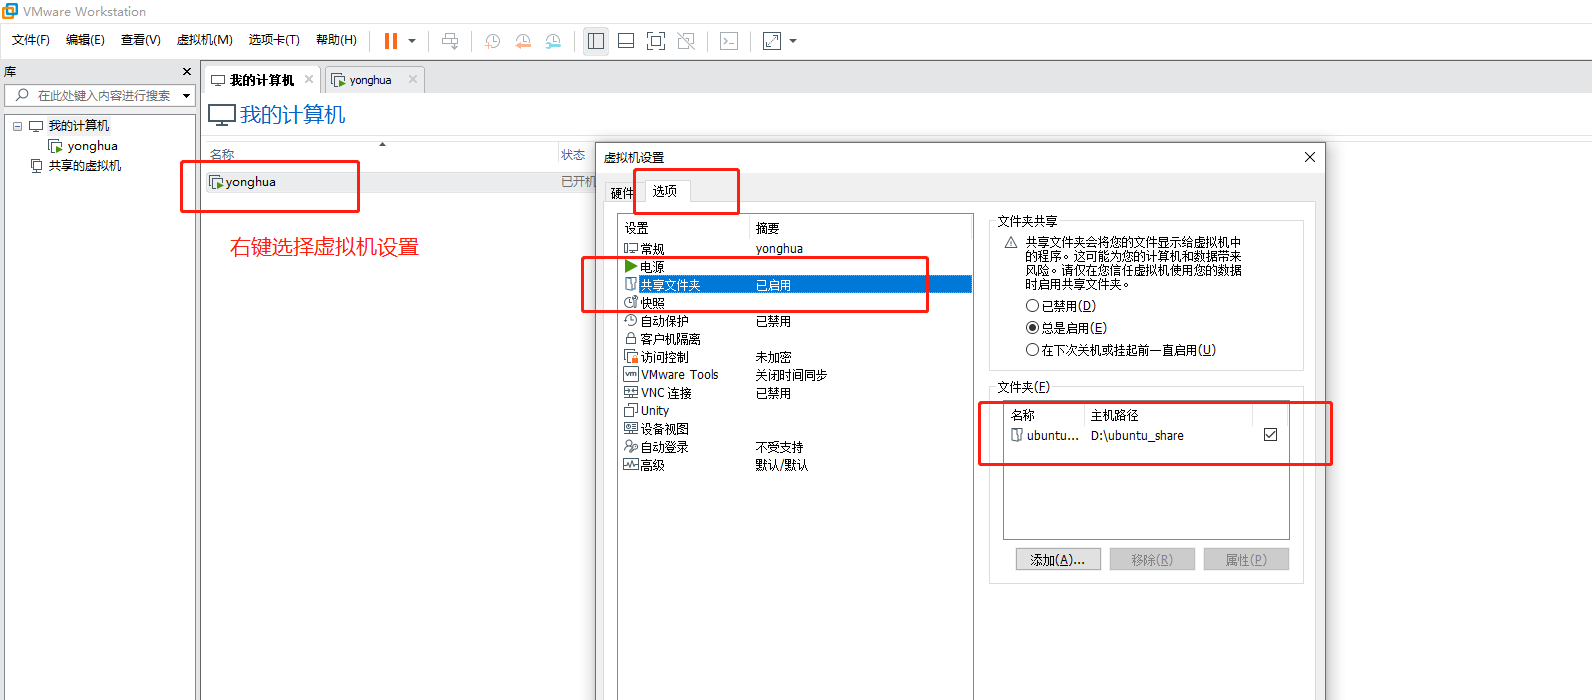This screenshot has height=700, width=1592.
Task: Open the 文件(F) menu
Action: [31, 40]
